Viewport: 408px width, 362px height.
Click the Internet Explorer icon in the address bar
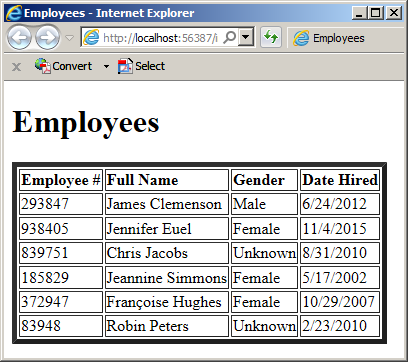tap(91, 37)
